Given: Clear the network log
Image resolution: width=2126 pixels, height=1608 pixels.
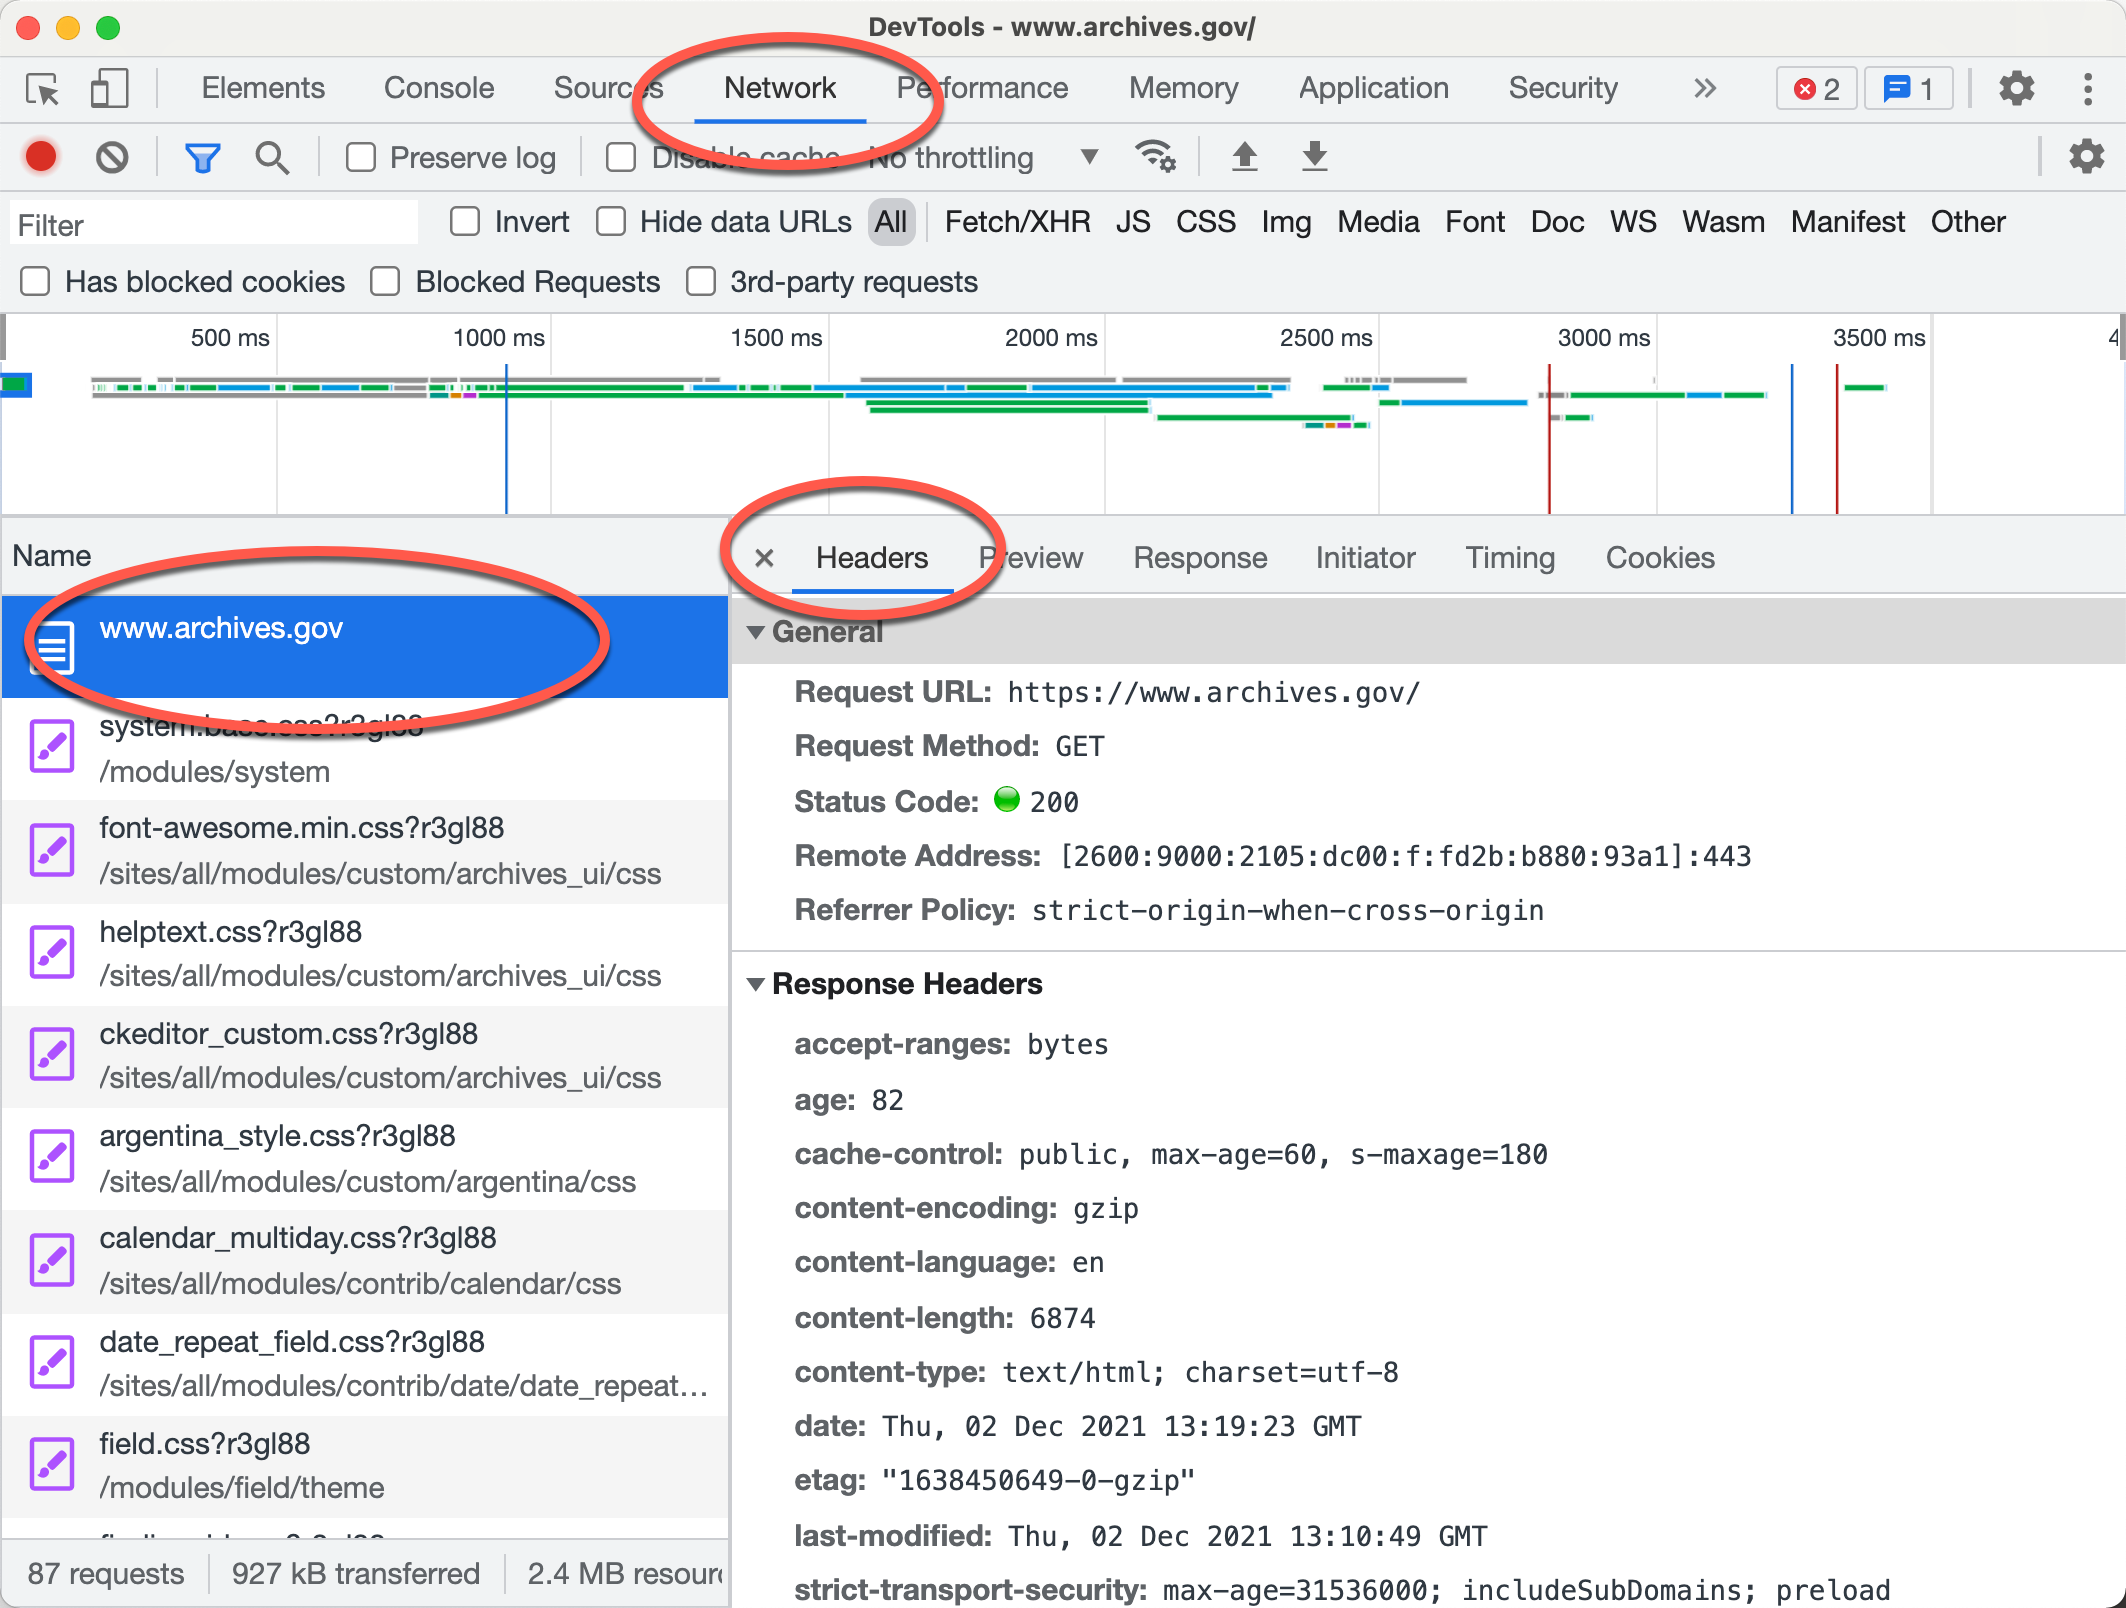Looking at the screenshot, I should click(112, 157).
